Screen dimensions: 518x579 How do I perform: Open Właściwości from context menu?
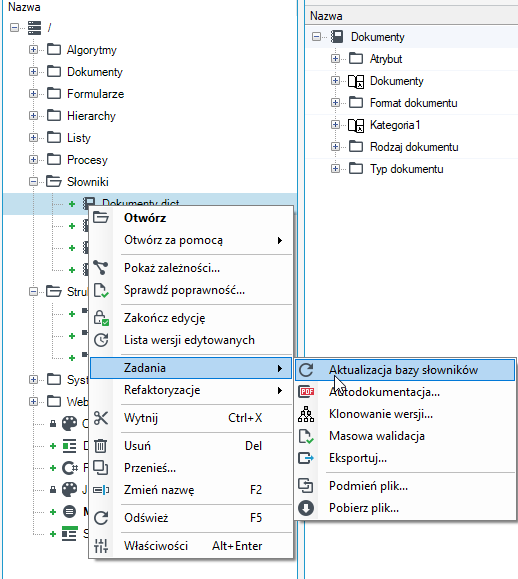[x=191, y=546]
